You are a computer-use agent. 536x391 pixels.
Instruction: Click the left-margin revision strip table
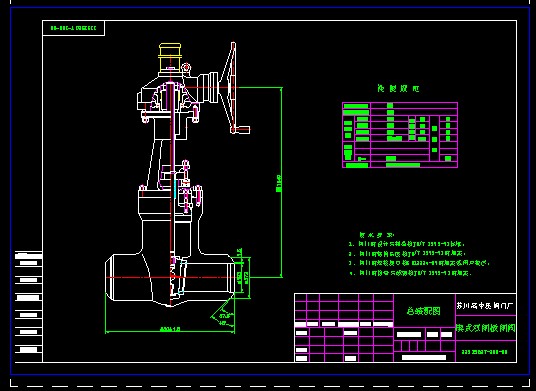[x=29, y=306]
